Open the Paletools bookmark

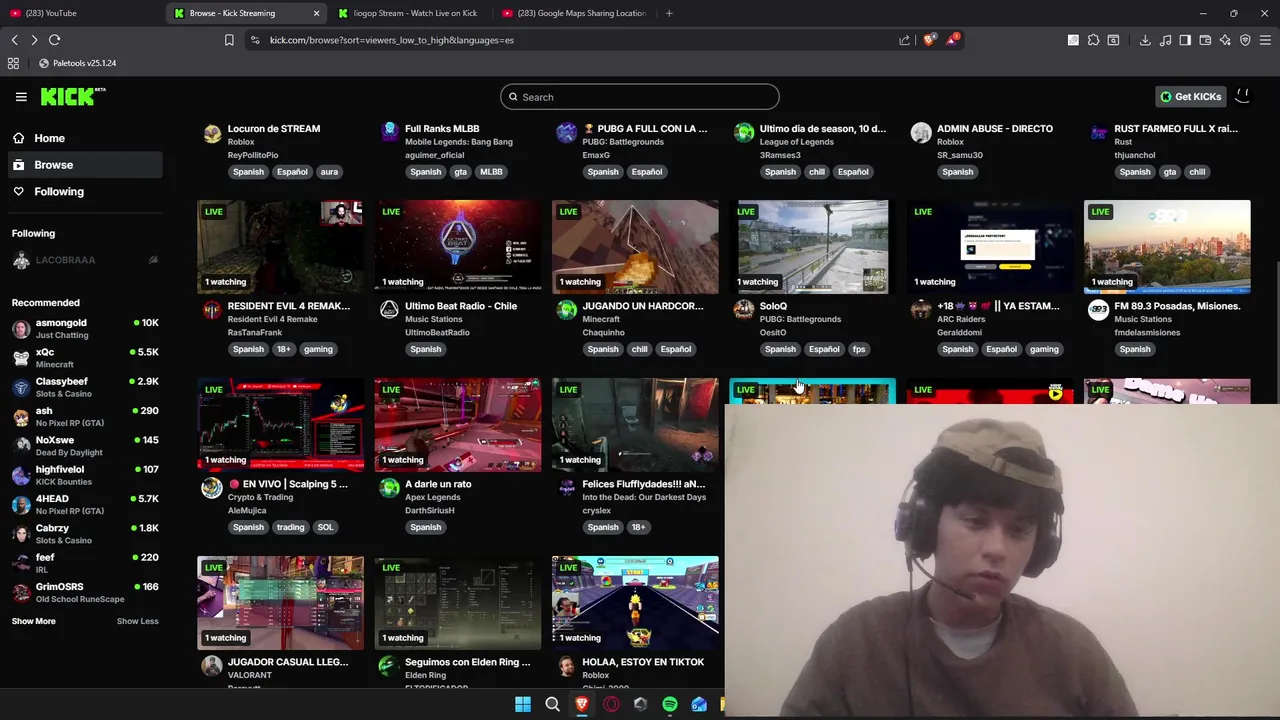77,63
